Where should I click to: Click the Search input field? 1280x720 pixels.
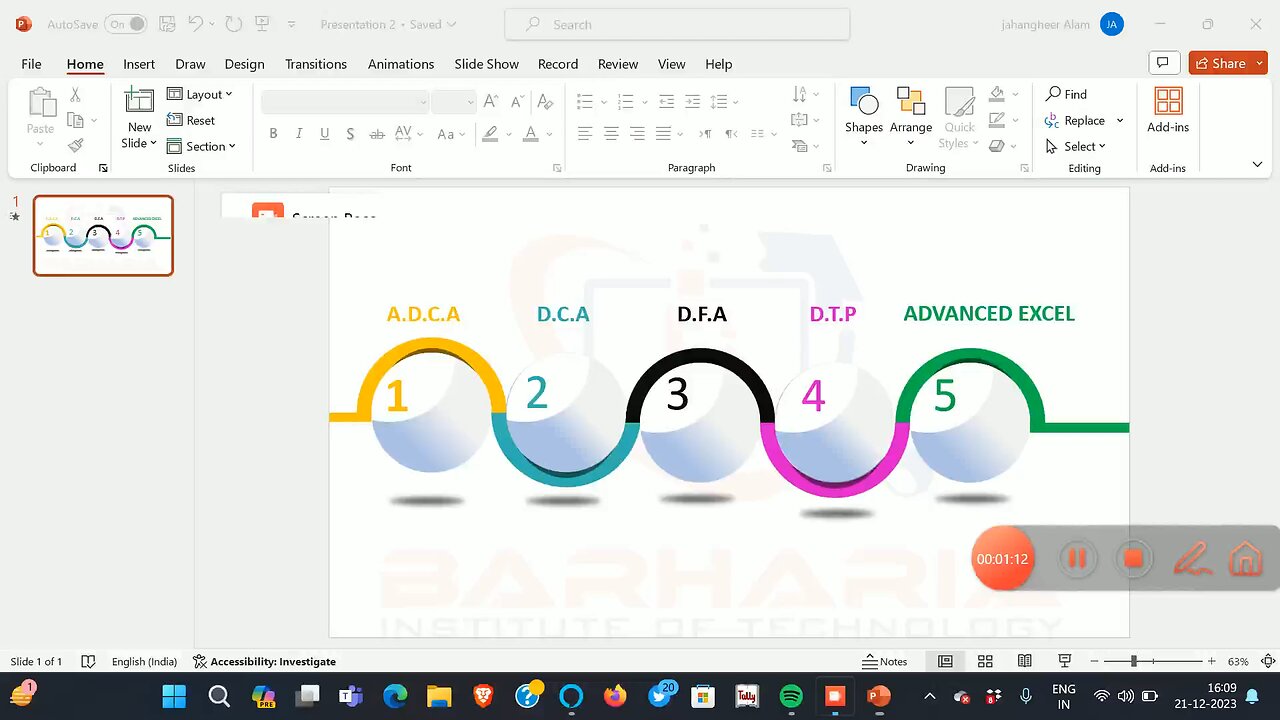coord(678,24)
